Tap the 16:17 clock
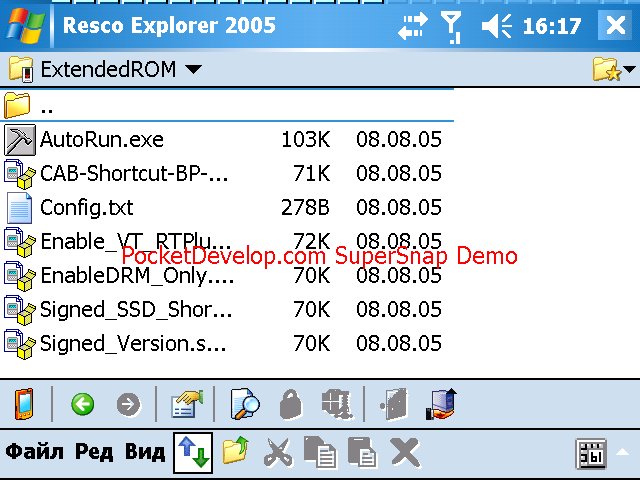640x480 pixels. pos(552,27)
